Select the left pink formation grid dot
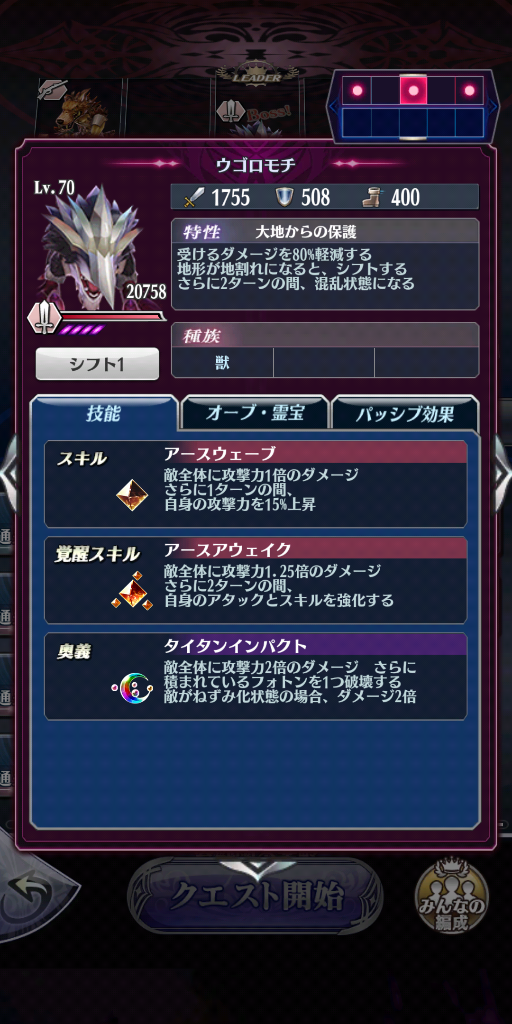The image size is (512, 1024). coord(357,90)
